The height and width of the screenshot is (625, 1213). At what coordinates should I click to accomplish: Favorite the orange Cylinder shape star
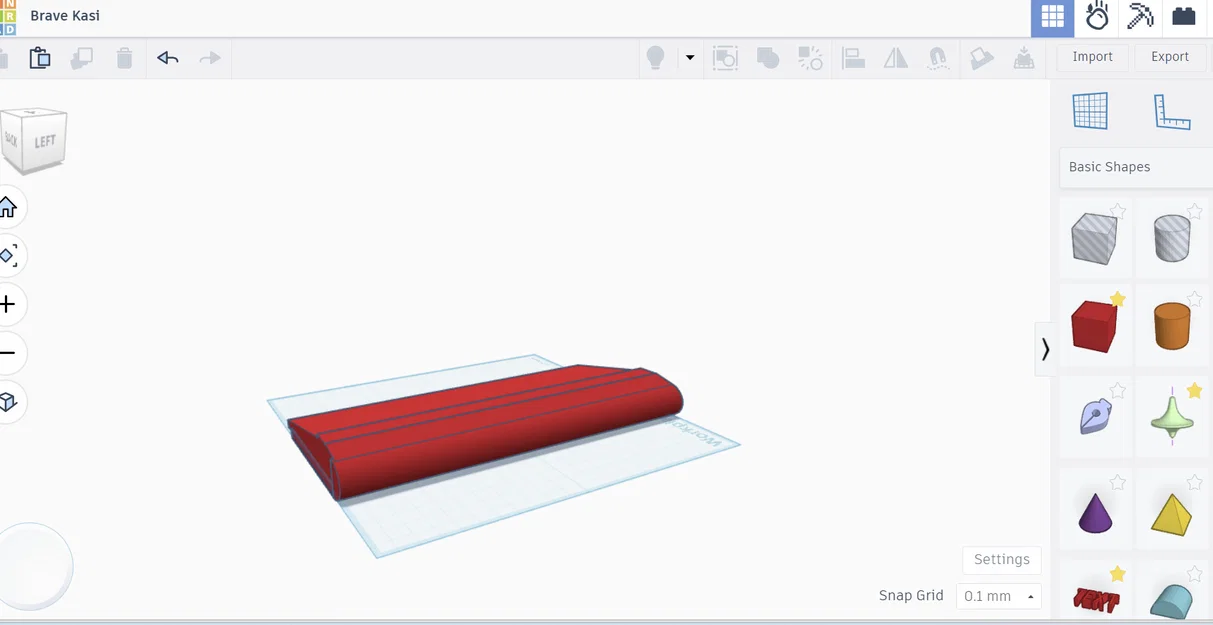click(x=1194, y=300)
